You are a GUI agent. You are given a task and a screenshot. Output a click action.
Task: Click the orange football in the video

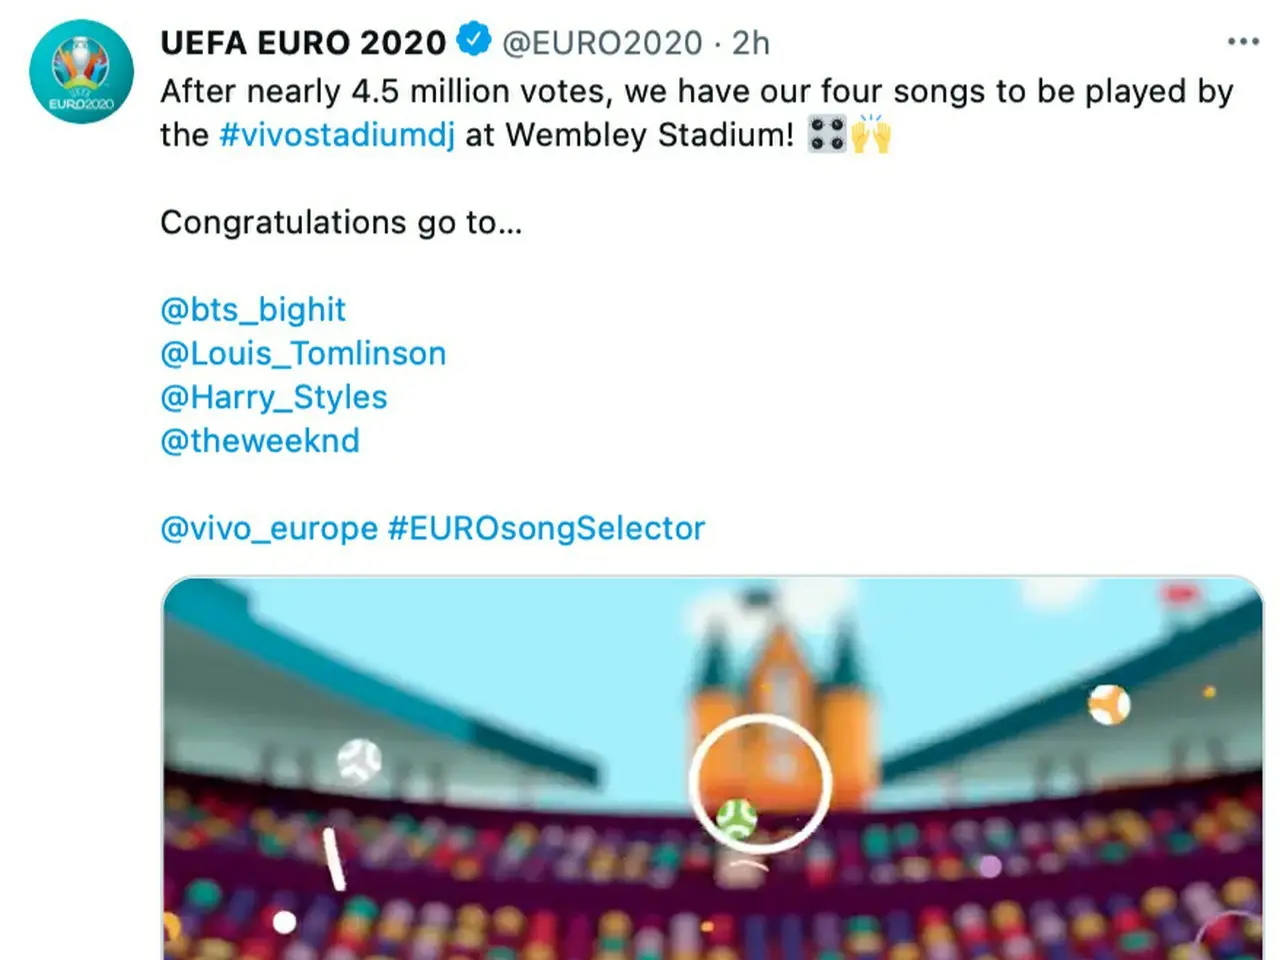1109,705
